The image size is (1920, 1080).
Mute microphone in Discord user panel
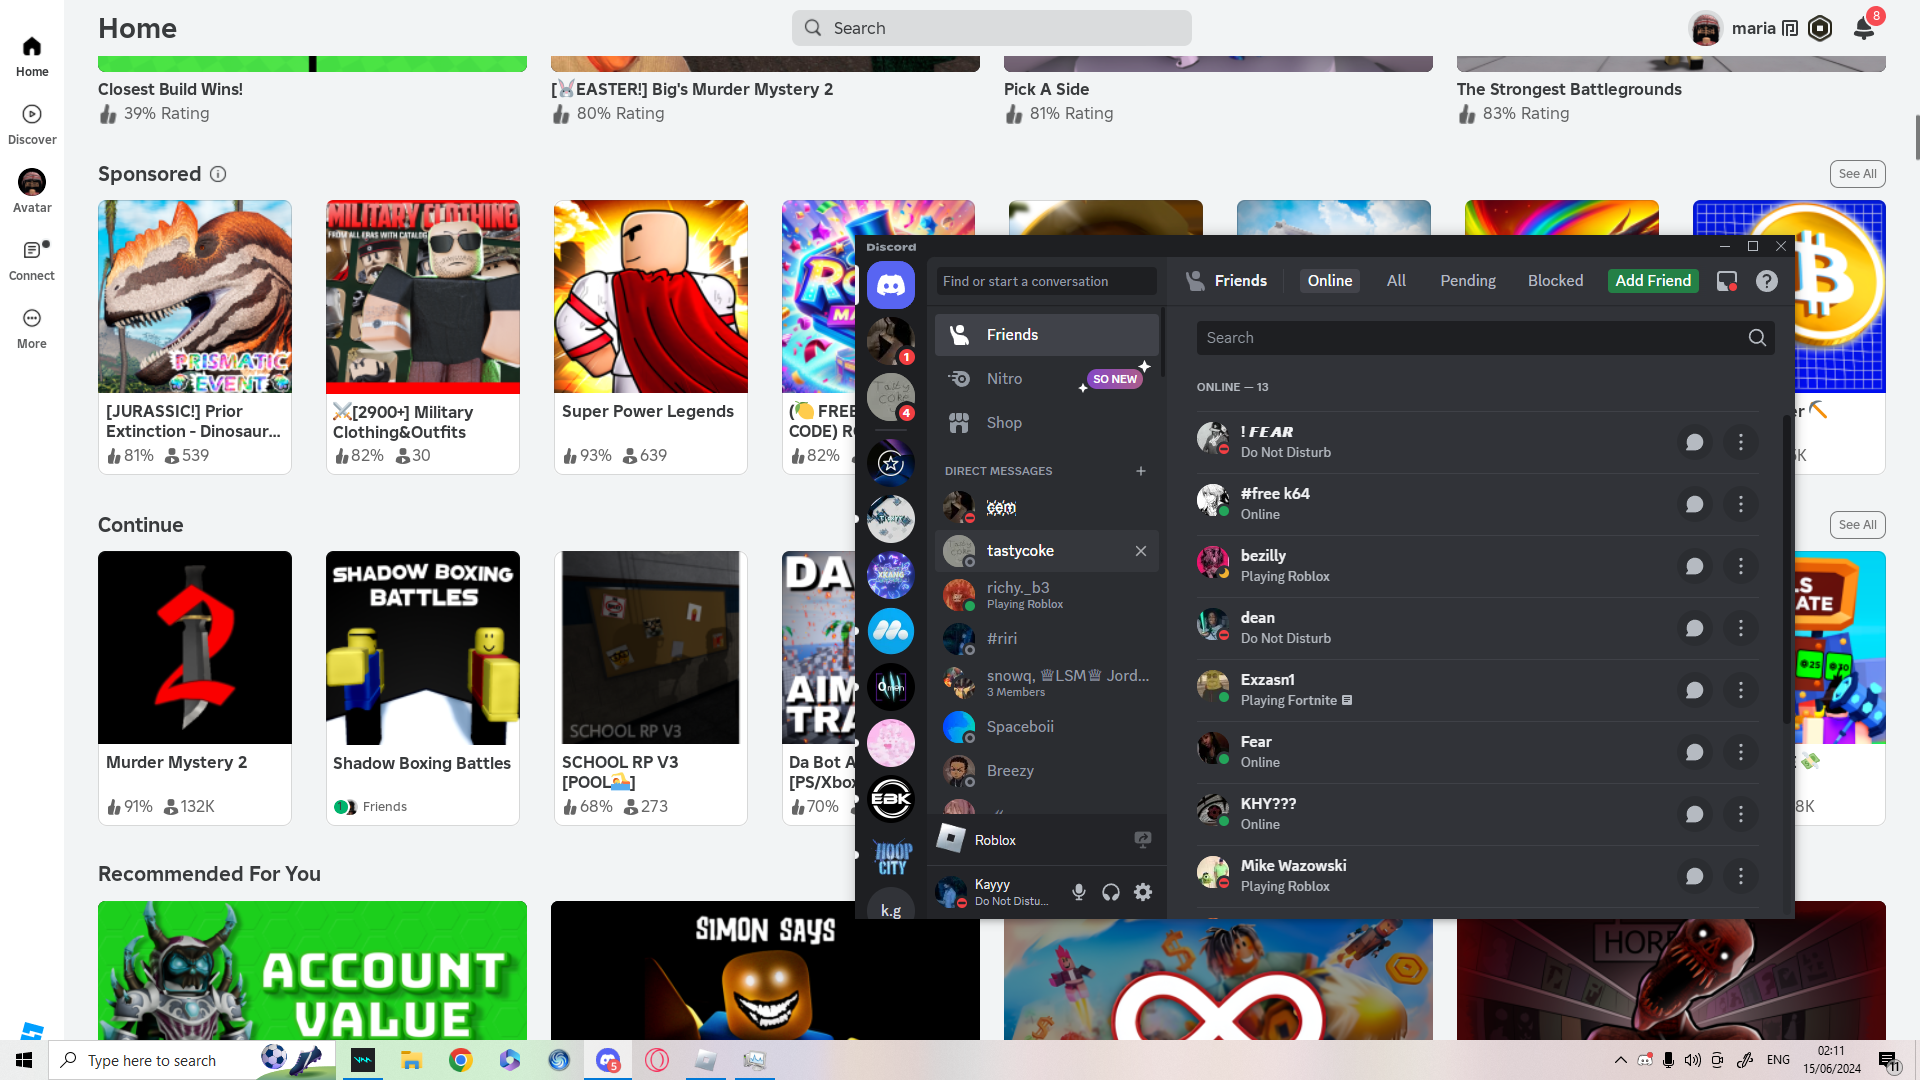click(1078, 892)
